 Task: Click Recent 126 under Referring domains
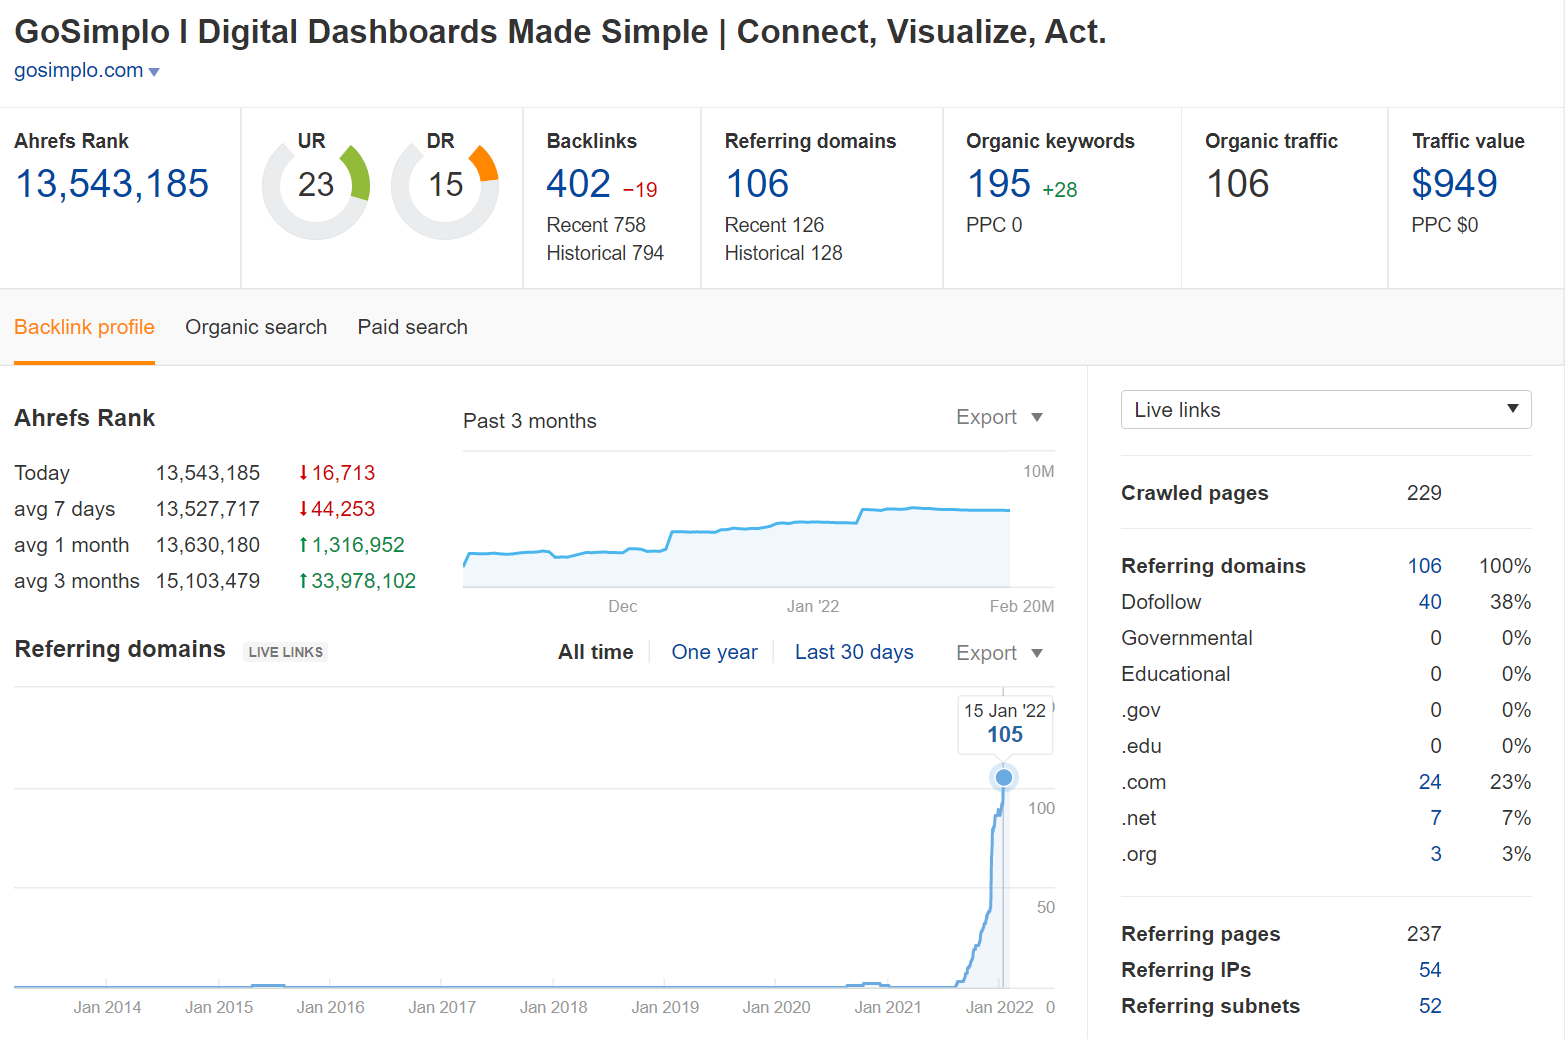[x=774, y=225]
